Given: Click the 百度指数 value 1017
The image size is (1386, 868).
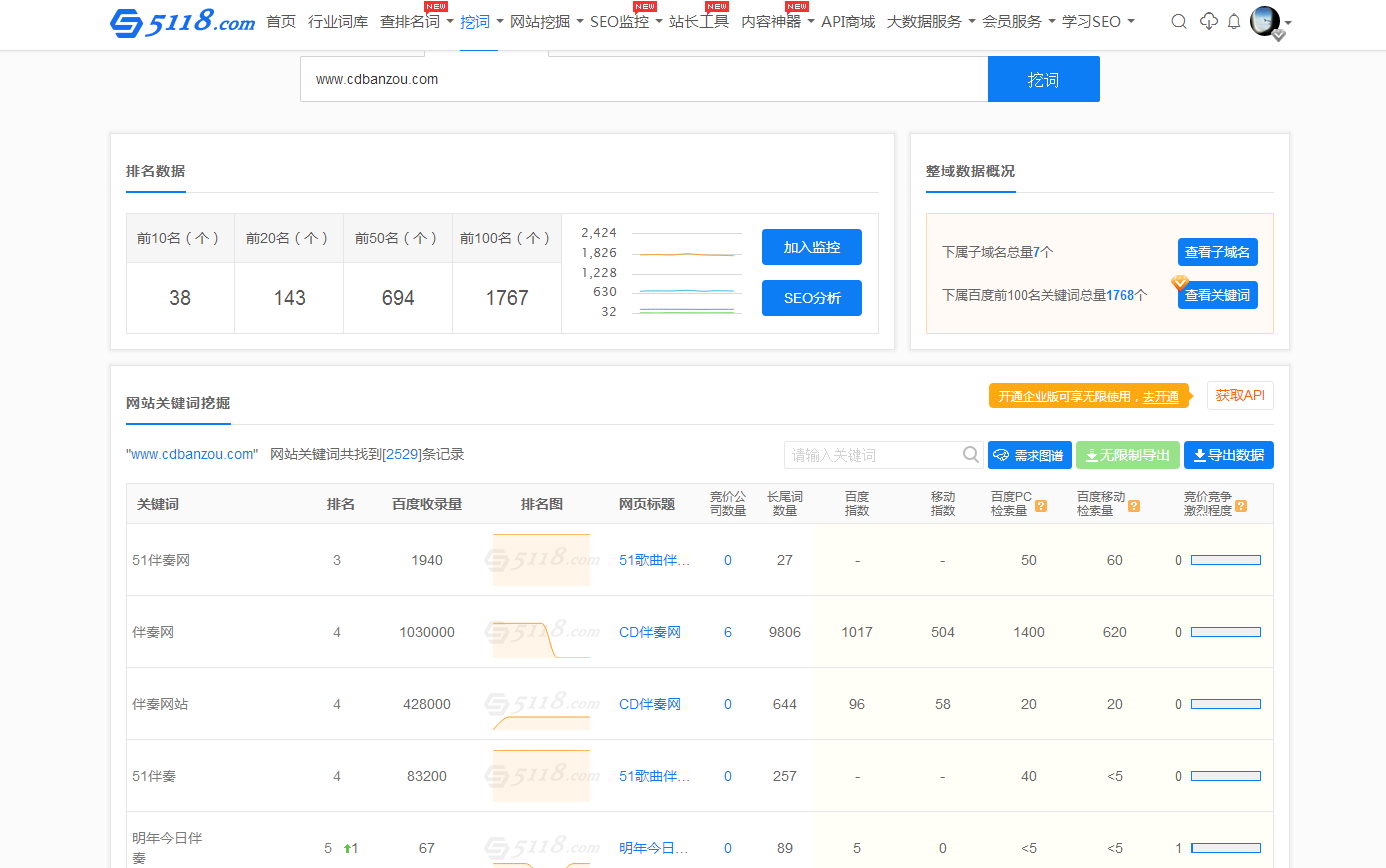Looking at the screenshot, I should (857, 632).
